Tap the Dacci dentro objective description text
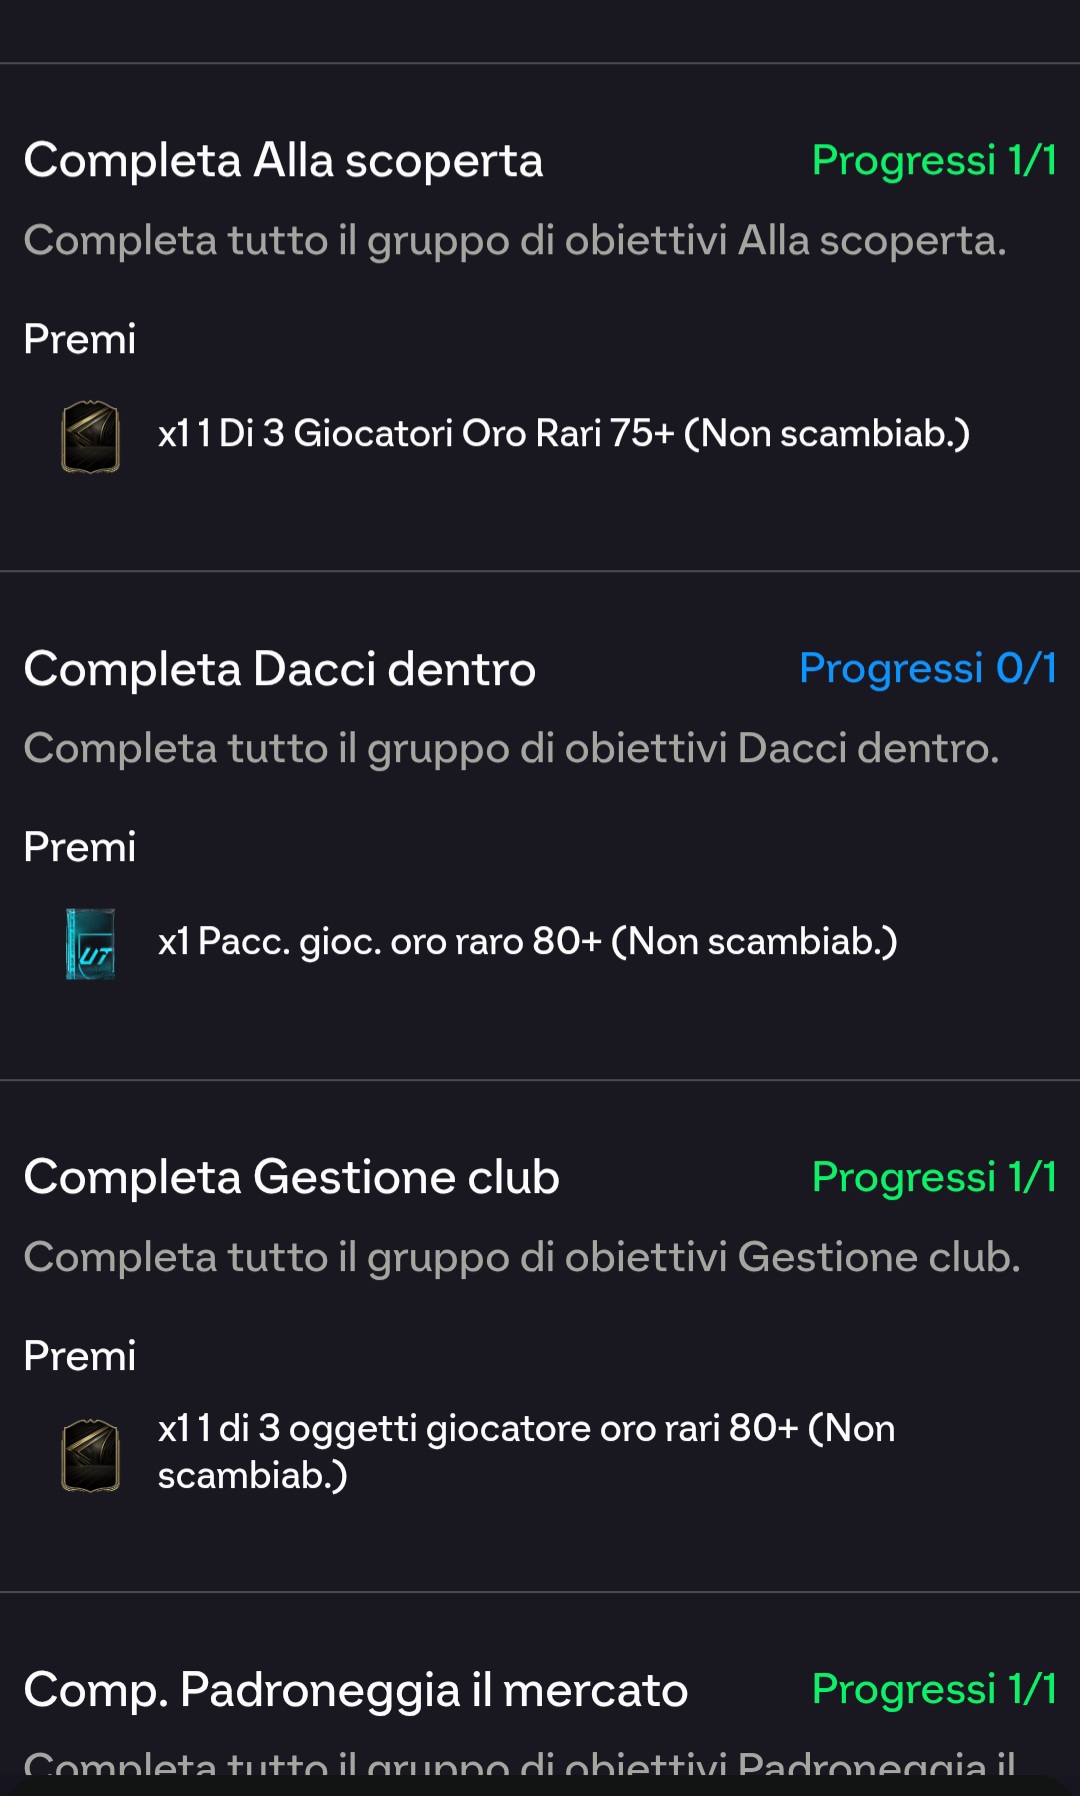Screen dimensions: 1080x1796 pyautogui.click(x=511, y=749)
